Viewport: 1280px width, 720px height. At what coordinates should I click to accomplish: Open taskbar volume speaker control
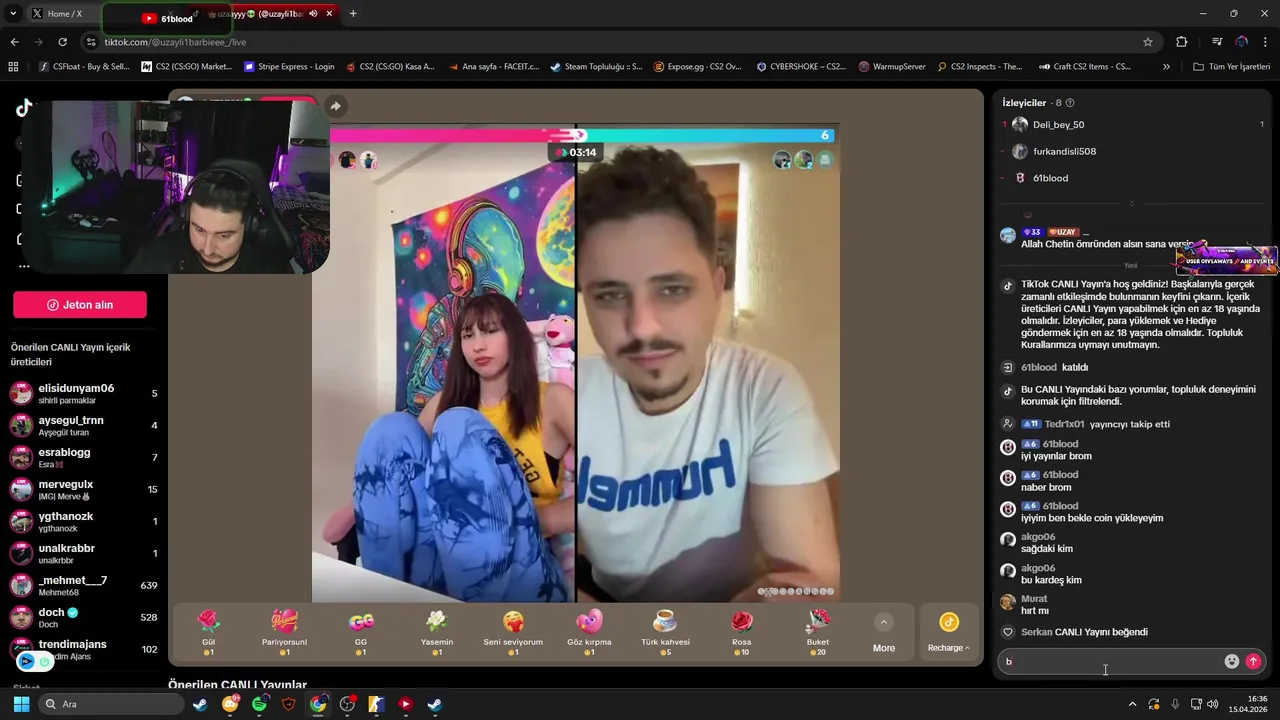click(x=1212, y=704)
